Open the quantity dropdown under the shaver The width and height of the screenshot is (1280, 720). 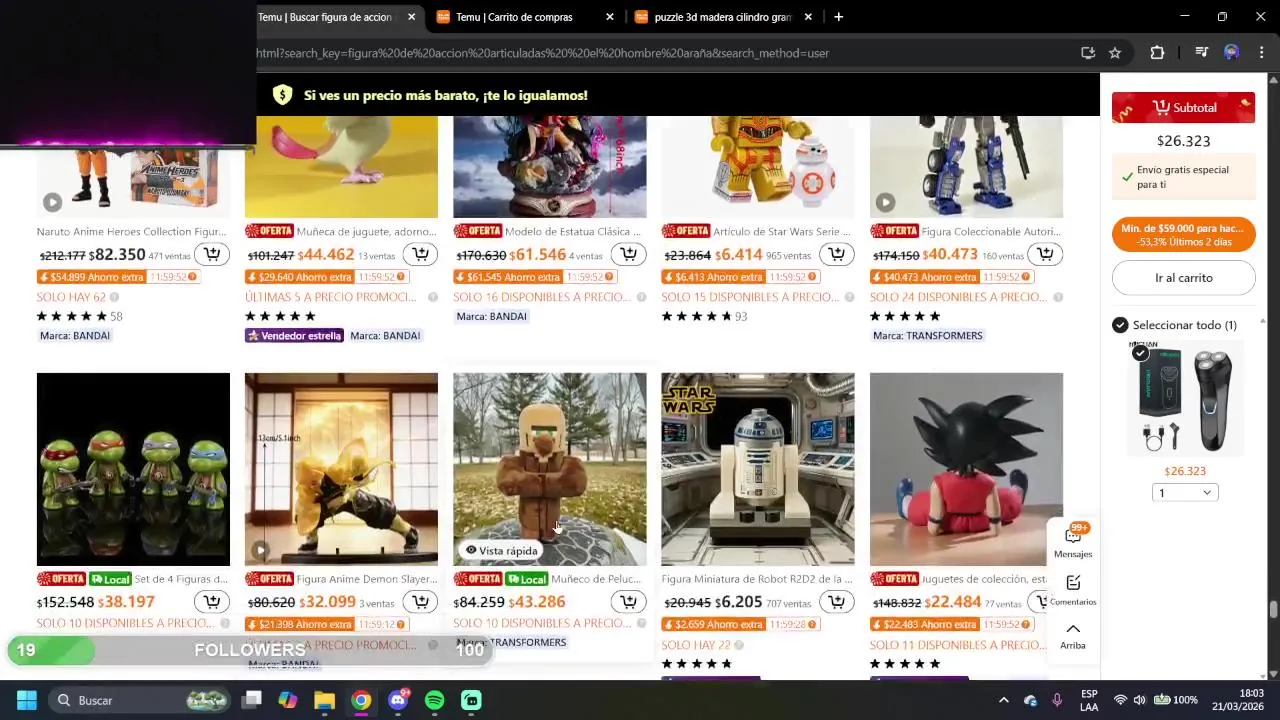tap(1184, 492)
